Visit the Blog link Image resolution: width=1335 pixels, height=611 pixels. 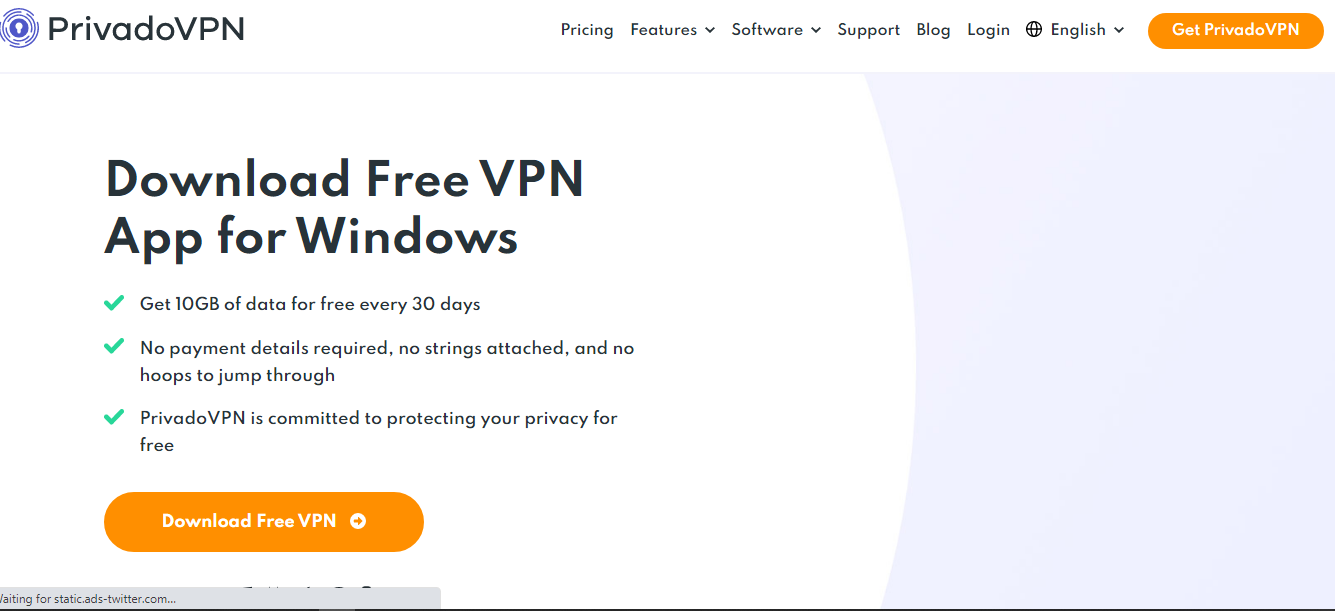[x=933, y=30]
